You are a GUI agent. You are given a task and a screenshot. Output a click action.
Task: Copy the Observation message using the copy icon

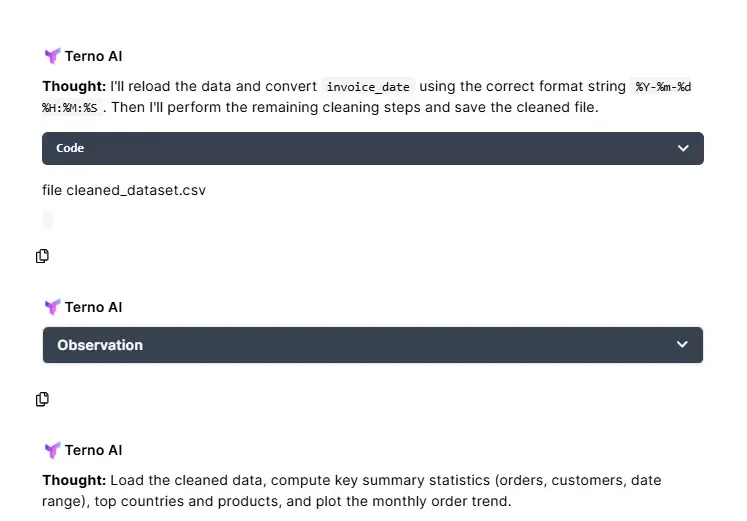[42, 399]
